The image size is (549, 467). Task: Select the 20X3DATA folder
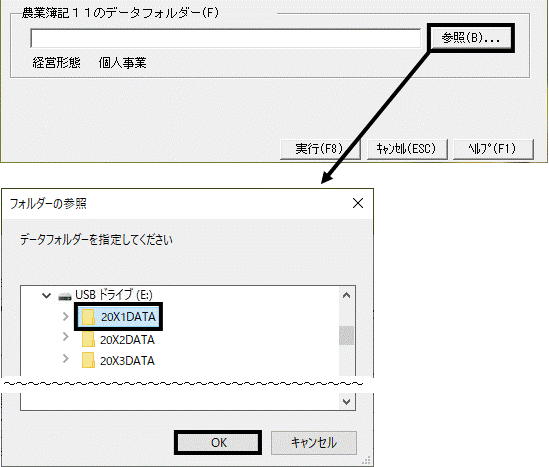[127, 361]
